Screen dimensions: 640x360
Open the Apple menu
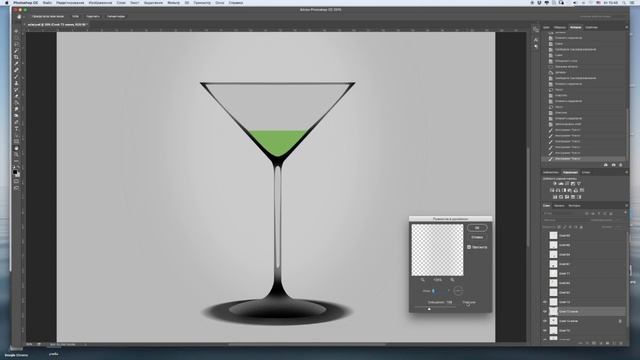pyautogui.click(x=6, y=3)
